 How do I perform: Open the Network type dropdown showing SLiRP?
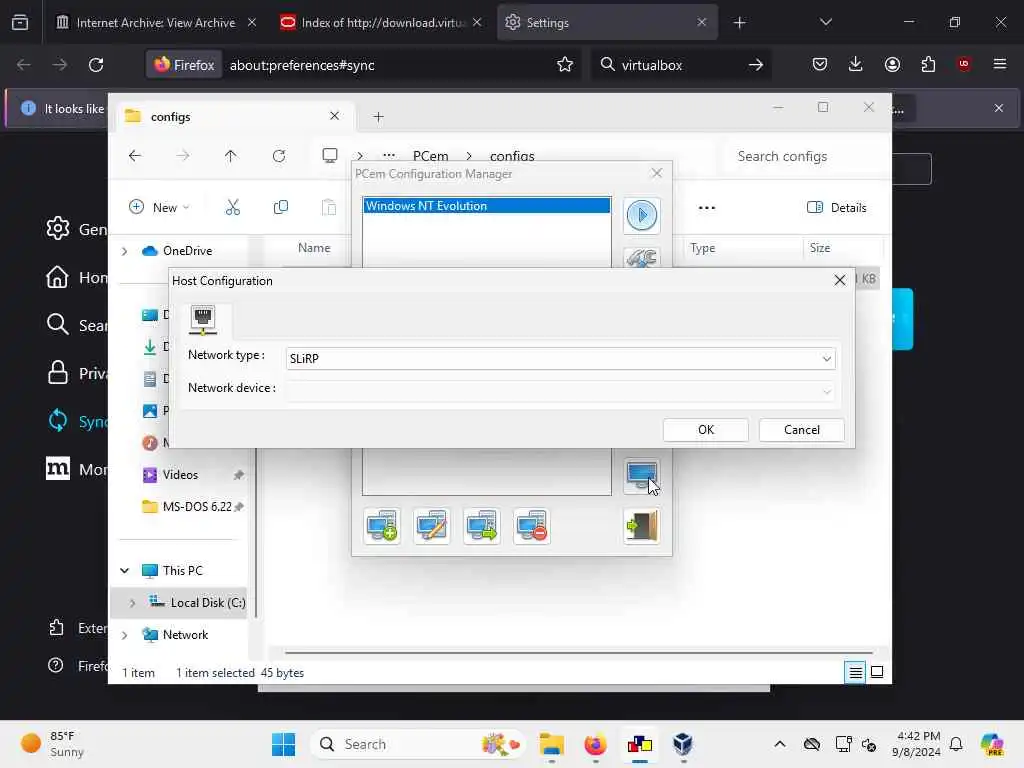[x=560, y=359]
